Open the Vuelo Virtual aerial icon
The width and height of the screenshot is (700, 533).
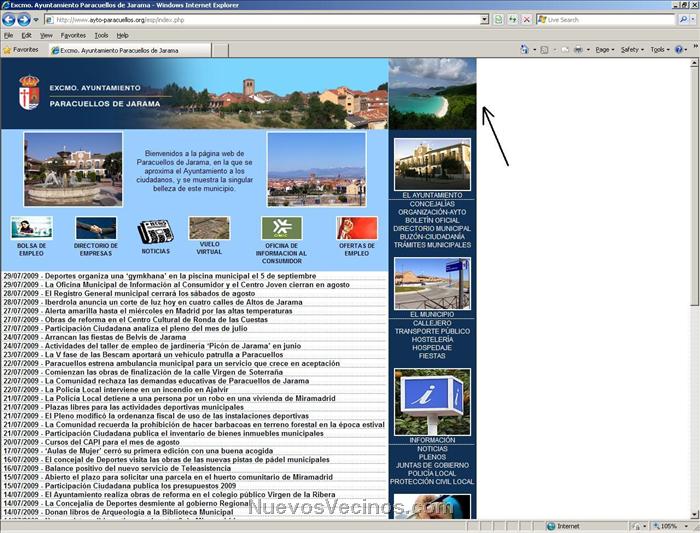(x=209, y=228)
